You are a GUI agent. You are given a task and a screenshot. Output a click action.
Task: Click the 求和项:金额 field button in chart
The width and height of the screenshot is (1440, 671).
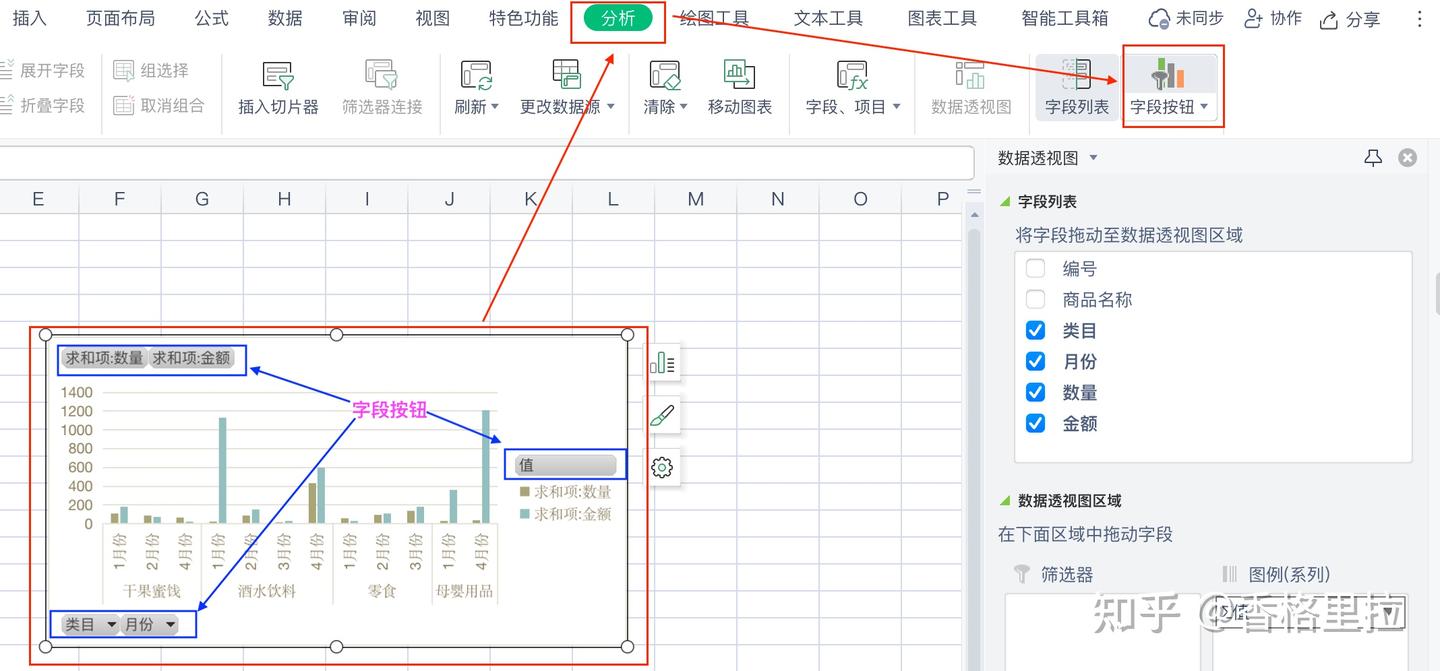pos(192,358)
